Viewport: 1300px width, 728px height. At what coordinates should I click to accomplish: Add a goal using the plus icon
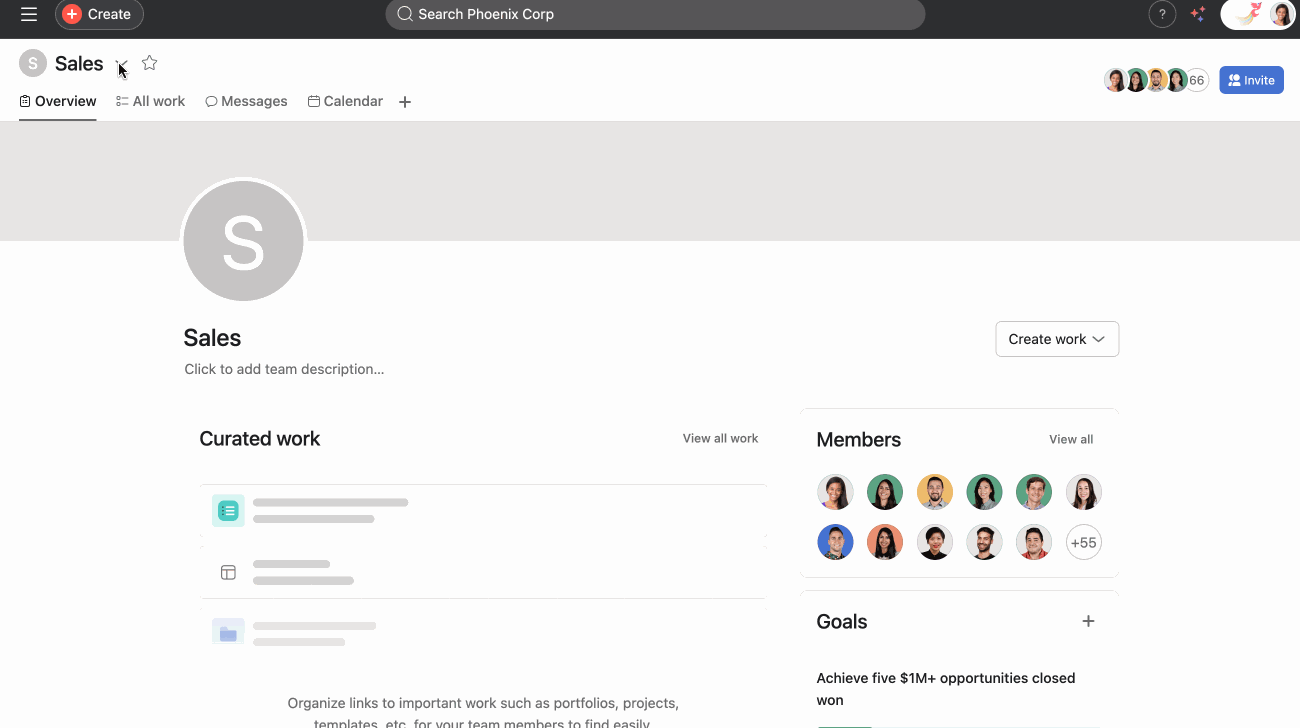pyautogui.click(x=1088, y=621)
